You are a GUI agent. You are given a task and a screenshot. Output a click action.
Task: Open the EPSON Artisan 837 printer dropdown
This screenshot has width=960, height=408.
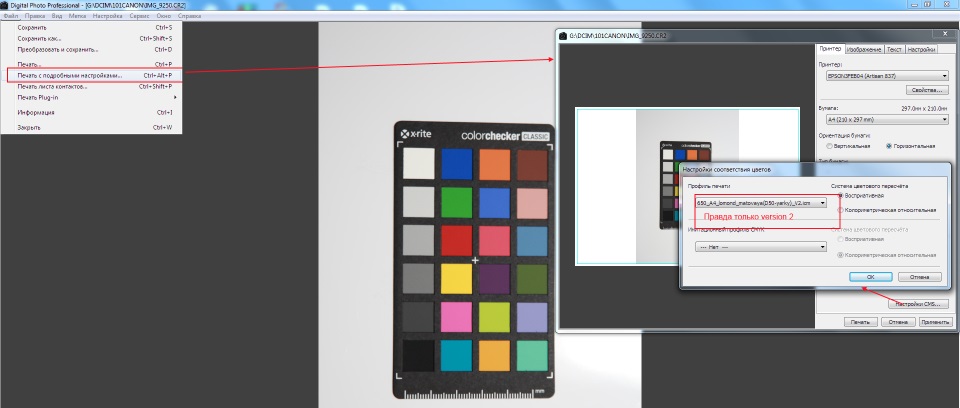[x=887, y=76]
